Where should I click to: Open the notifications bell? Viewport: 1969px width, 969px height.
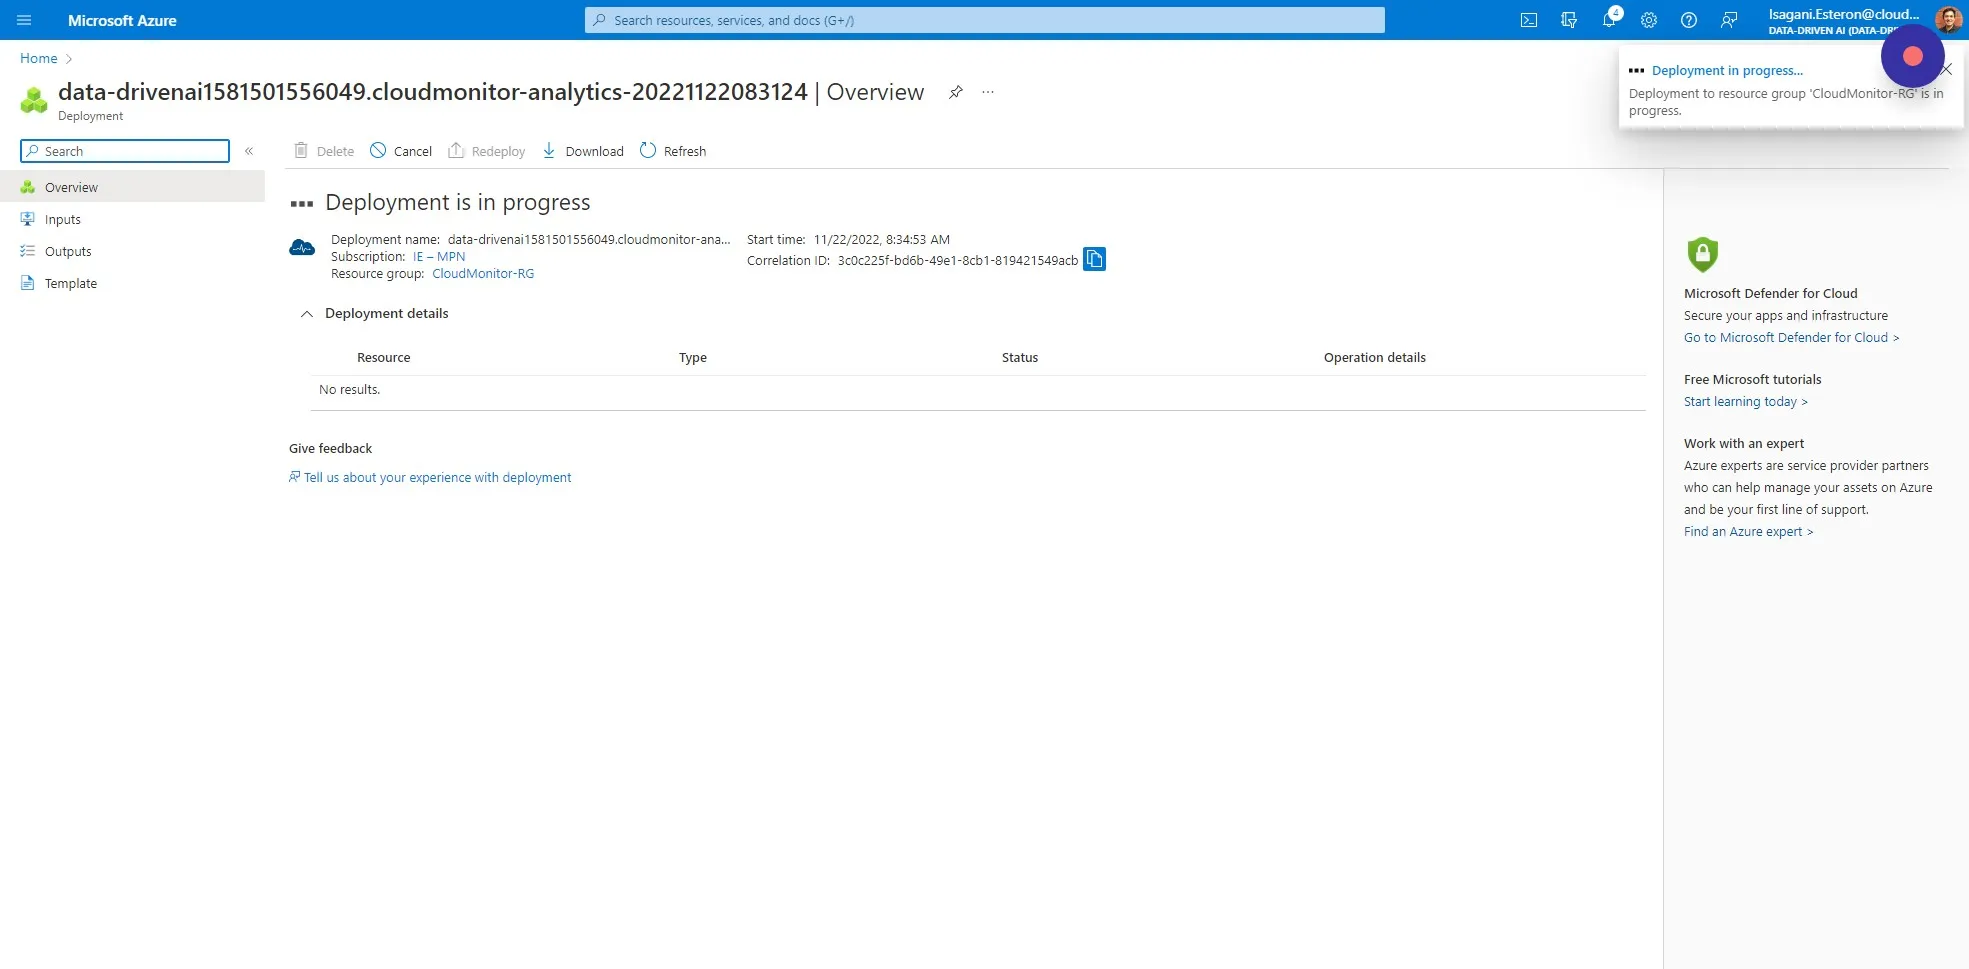pyautogui.click(x=1609, y=20)
